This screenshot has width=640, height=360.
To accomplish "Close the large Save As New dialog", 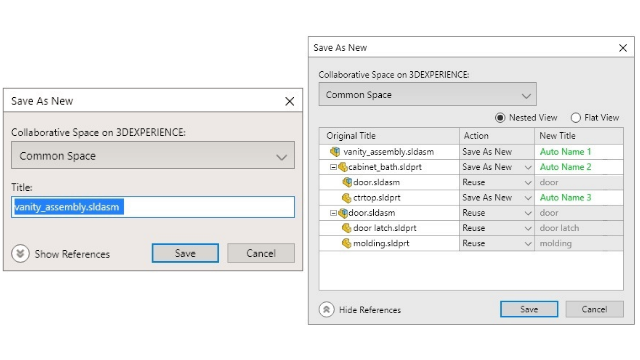I will click(622, 48).
